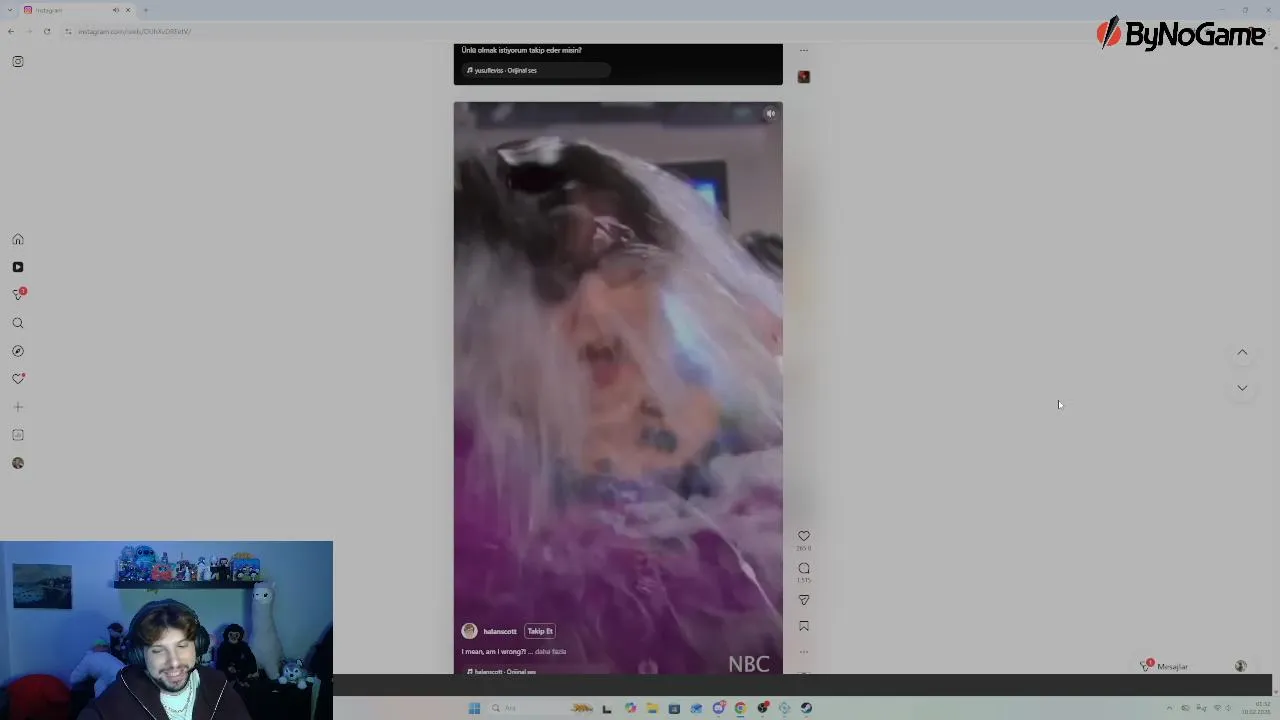The image size is (1280, 720).
Task: Open Chrome from taskbar
Action: click(x=741, y=708)
